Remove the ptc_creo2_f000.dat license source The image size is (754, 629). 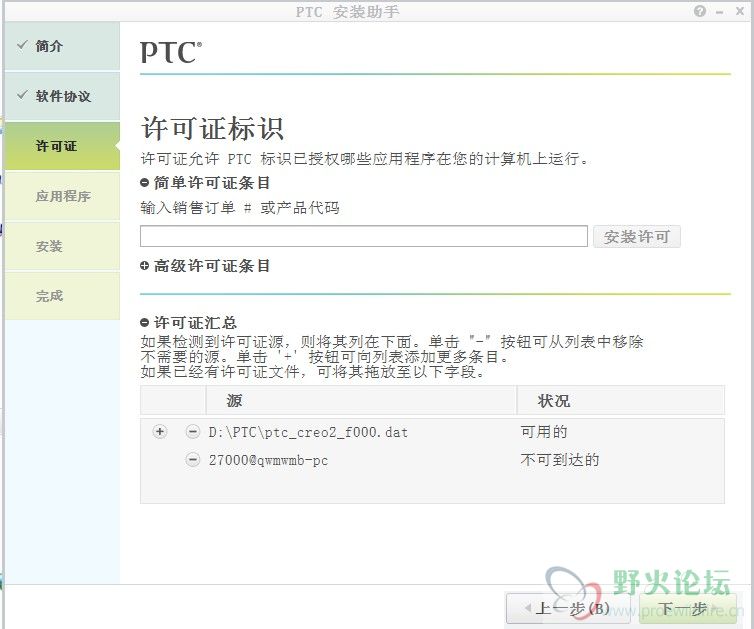[x=192, y=432]
